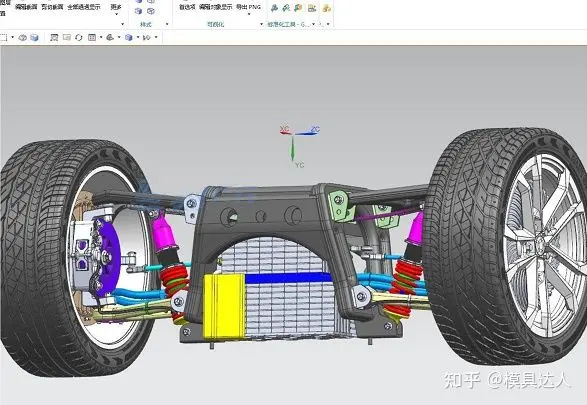Click 全部通透显示 button

[84, 7]
